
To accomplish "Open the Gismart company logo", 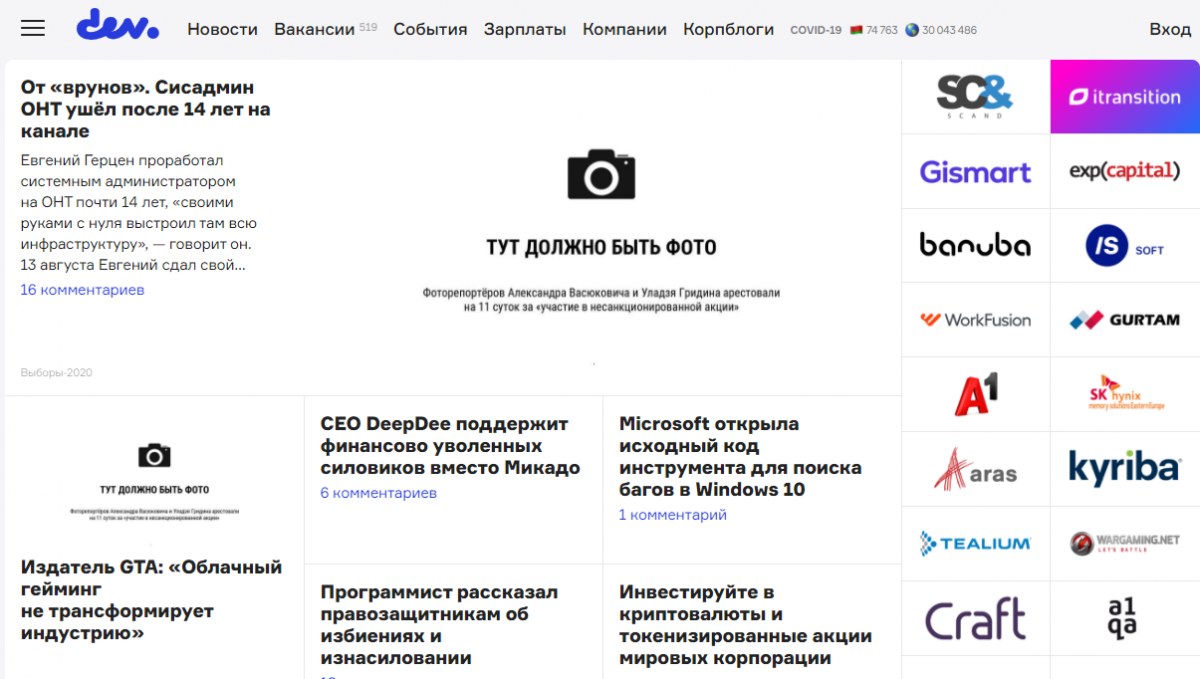I will point(975,172).
